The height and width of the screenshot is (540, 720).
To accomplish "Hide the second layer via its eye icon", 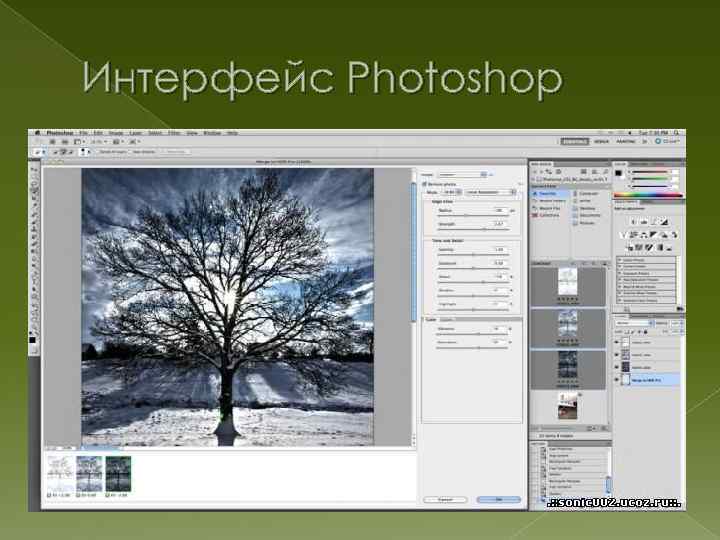I will click(617, 354).
